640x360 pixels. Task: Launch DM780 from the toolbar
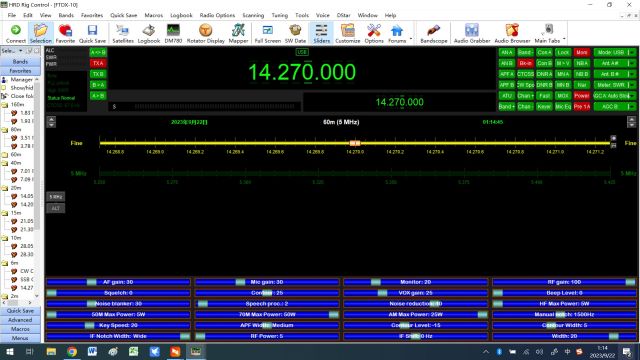[x=173, y=33]
